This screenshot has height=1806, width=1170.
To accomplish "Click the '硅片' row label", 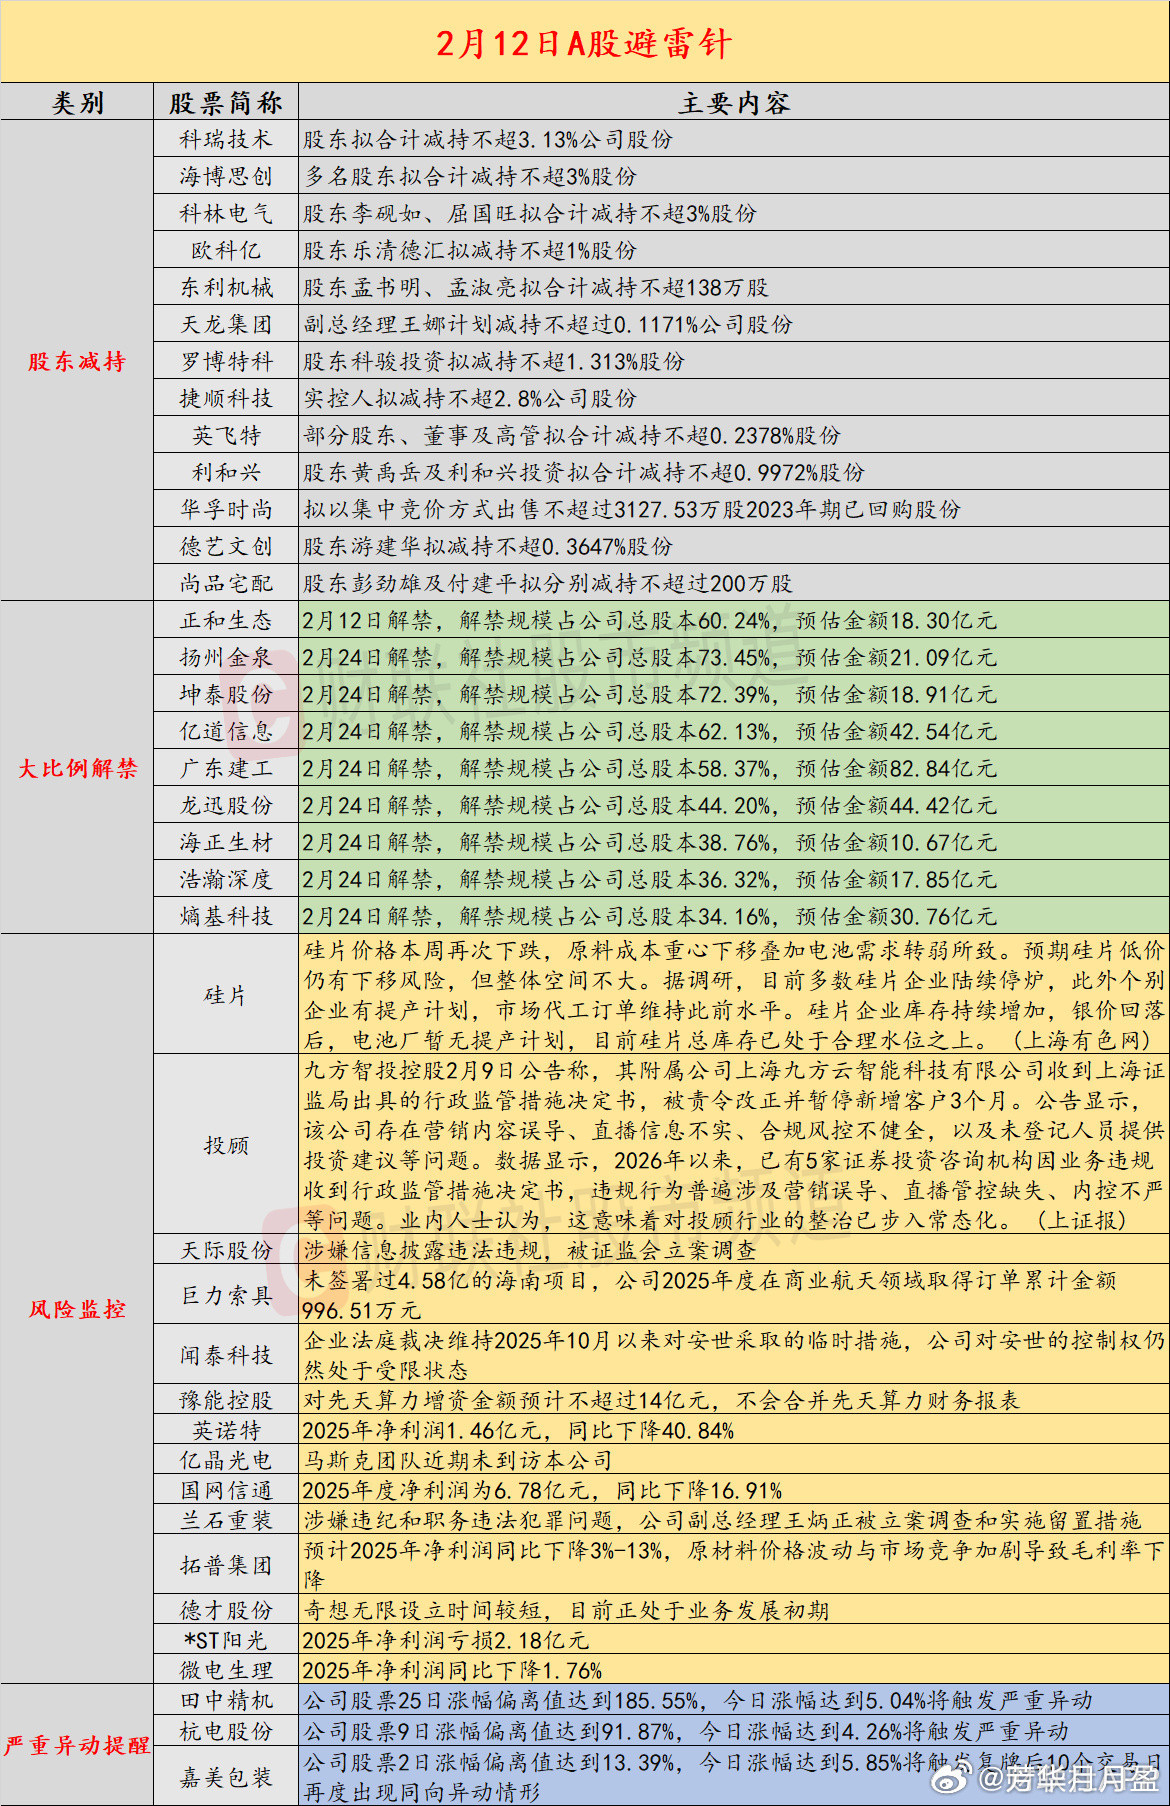I will pos(226,995).
